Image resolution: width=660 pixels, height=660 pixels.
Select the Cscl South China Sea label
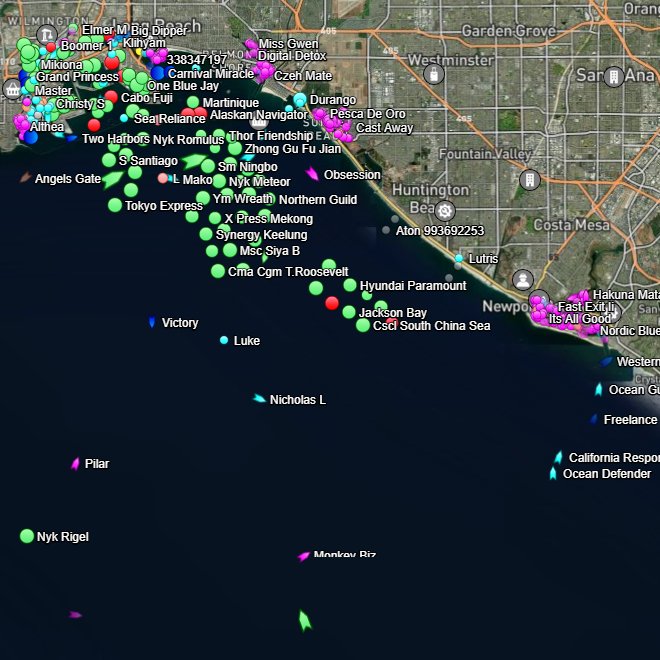(x=431, y=326)
